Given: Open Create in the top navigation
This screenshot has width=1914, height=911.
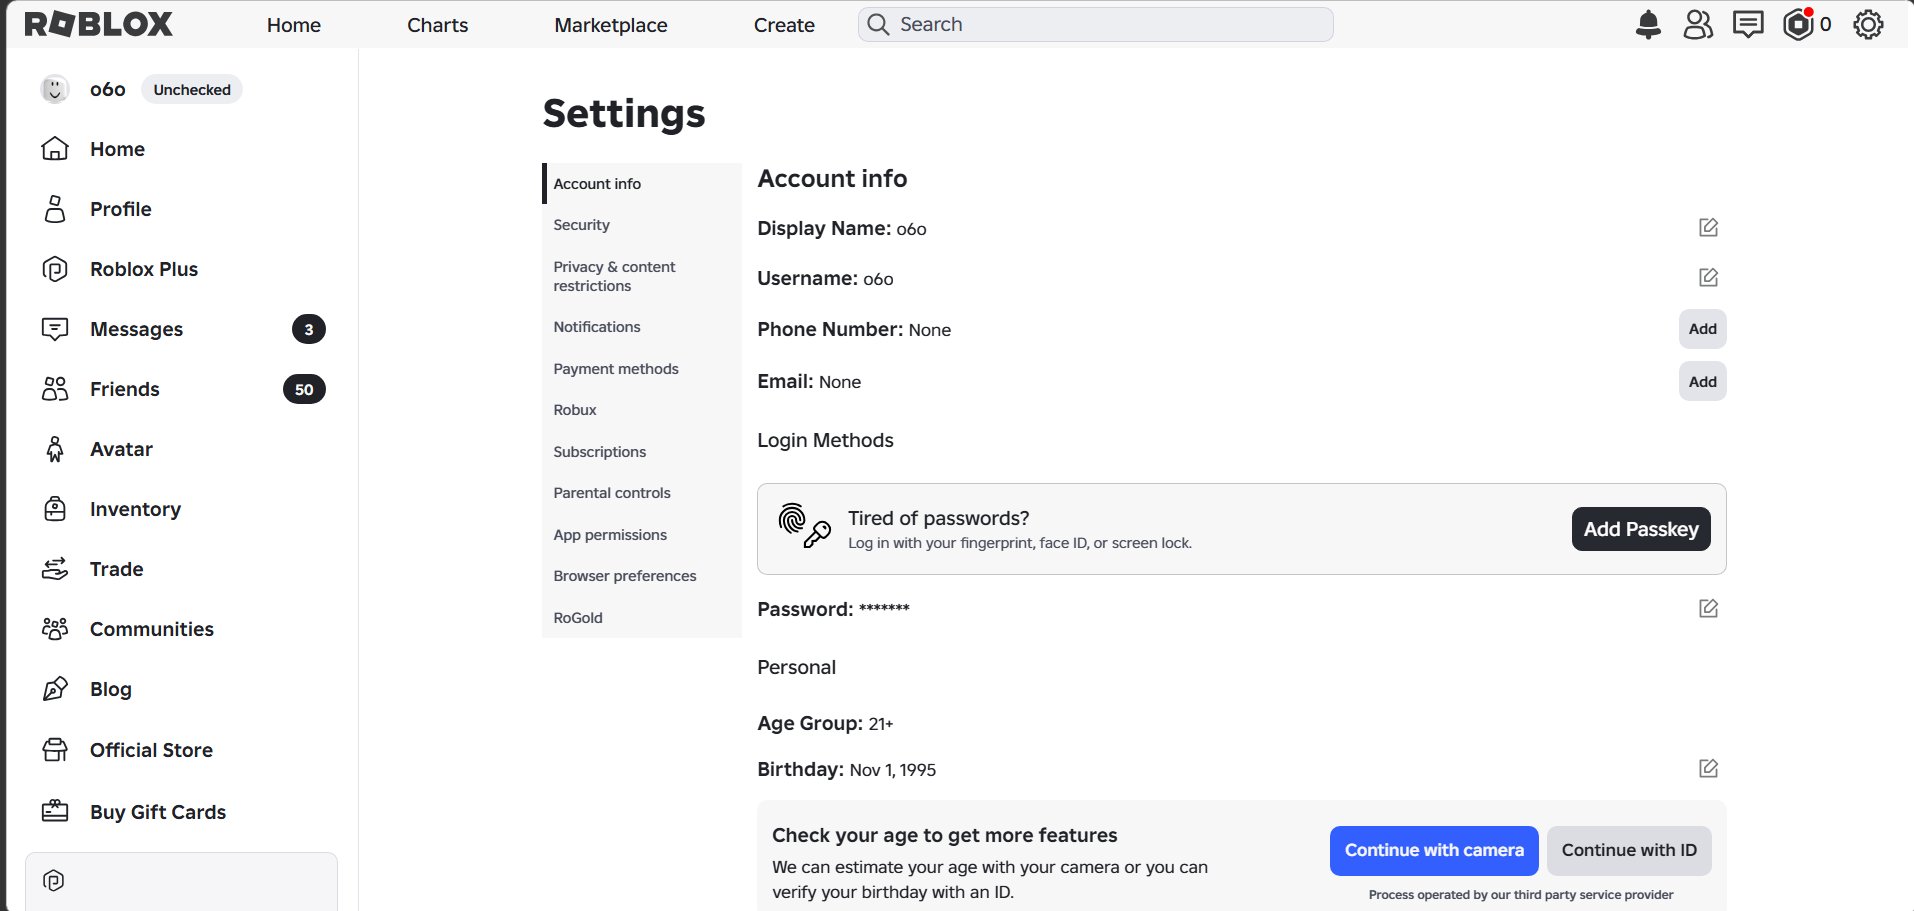Looking at the screenshot, I should click(784, 25).
